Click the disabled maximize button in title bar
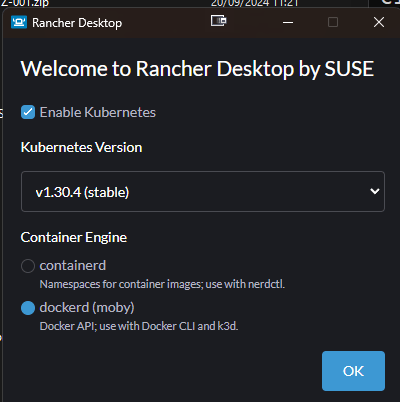Image resolution: width=400 pixels, height=402 pixels. click(333, 22)
